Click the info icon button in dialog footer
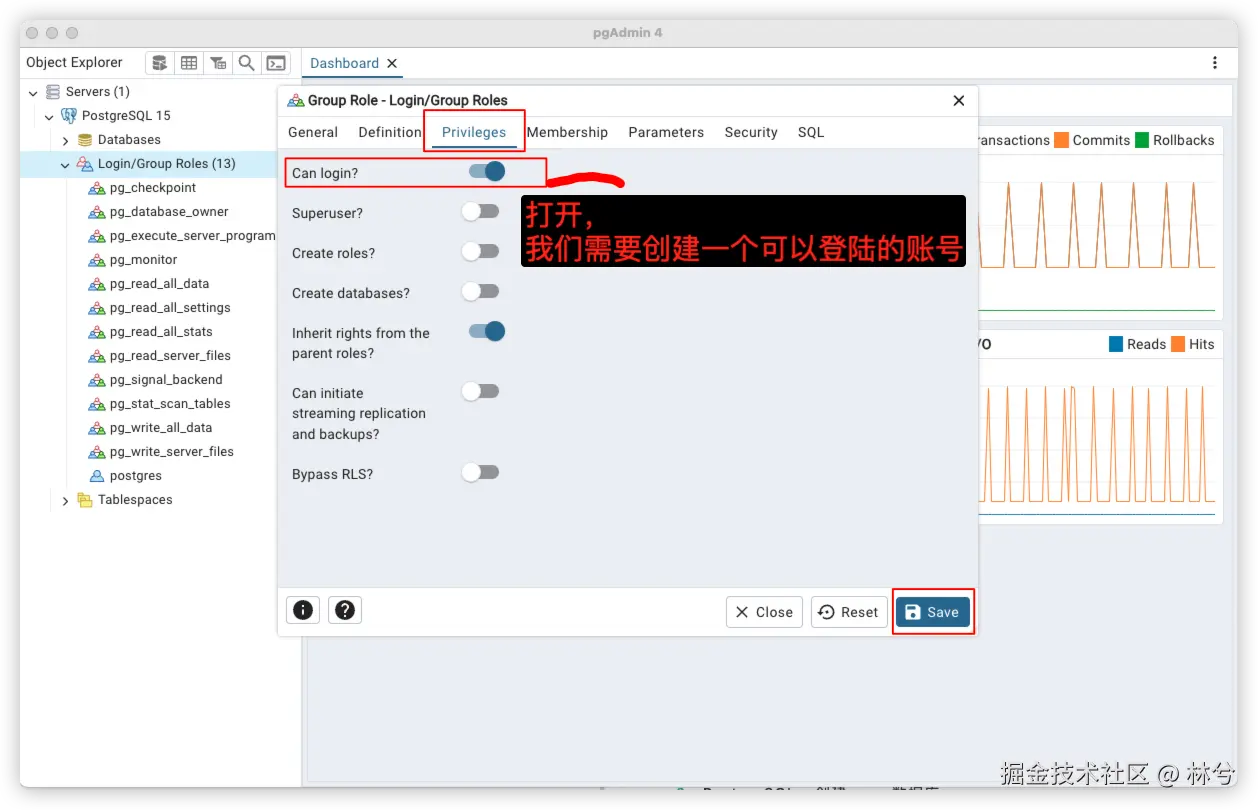 click(303, 610)
